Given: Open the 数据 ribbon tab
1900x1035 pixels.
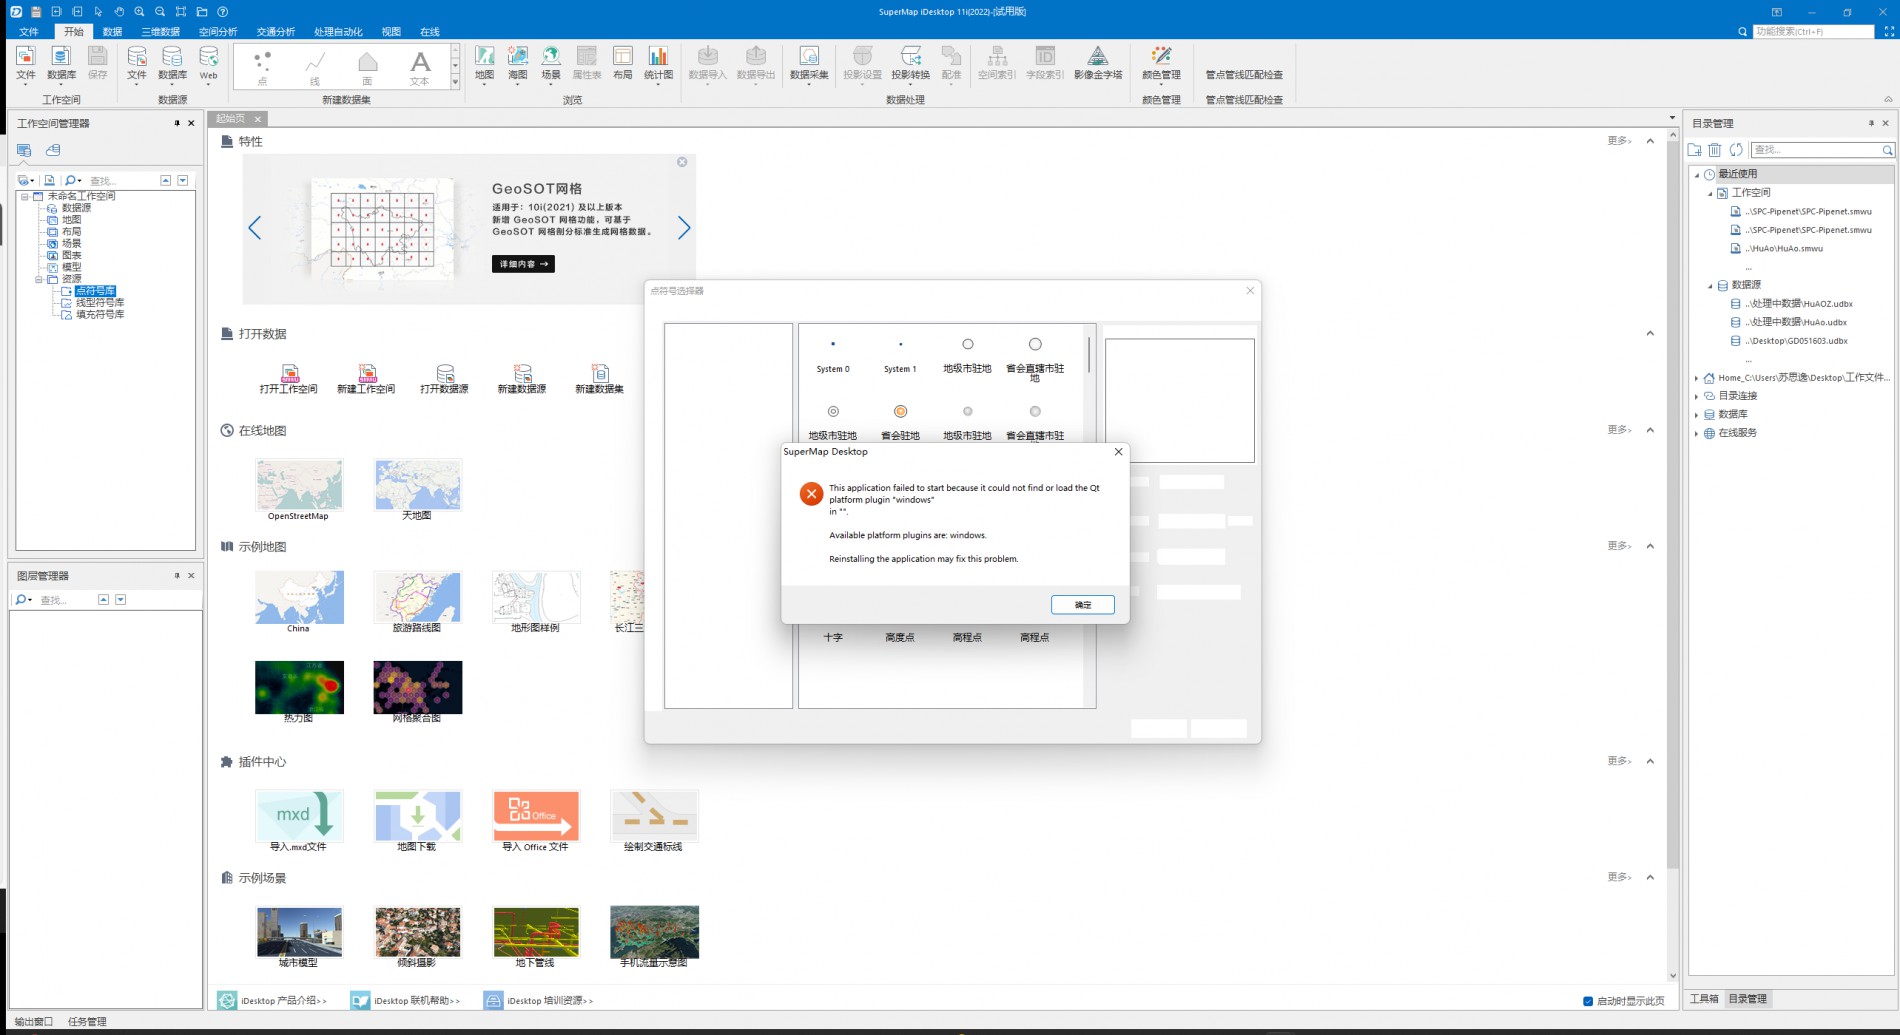Looking at the screenshot, I should [112, 32].
